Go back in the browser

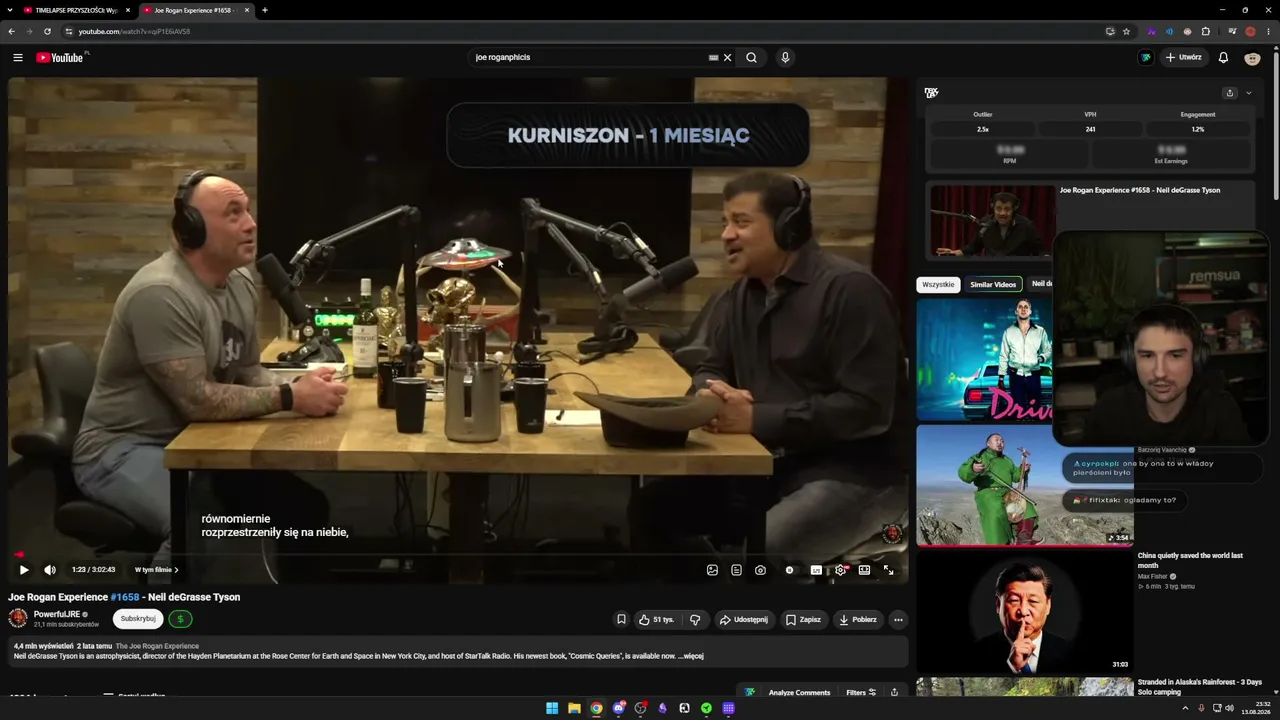12,31
